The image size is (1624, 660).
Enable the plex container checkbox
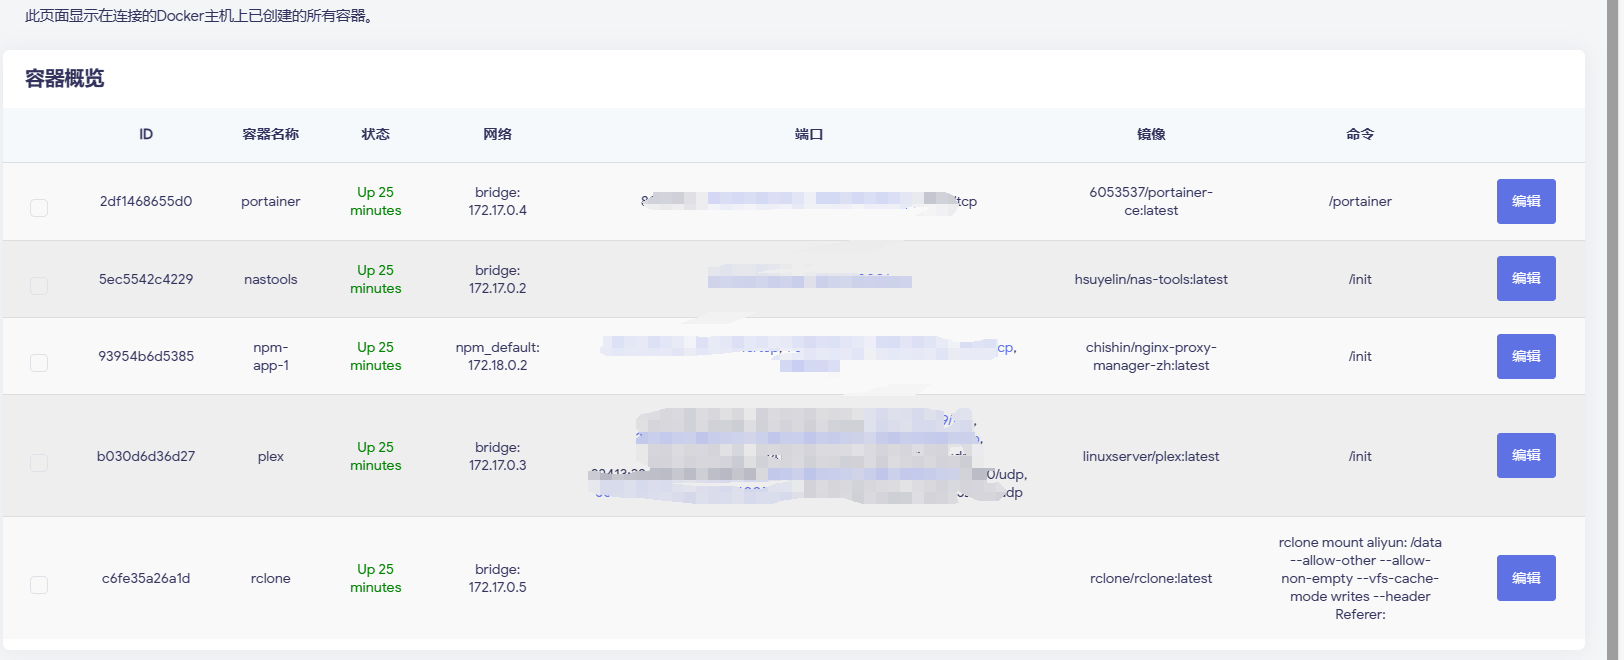click(39, 463)
